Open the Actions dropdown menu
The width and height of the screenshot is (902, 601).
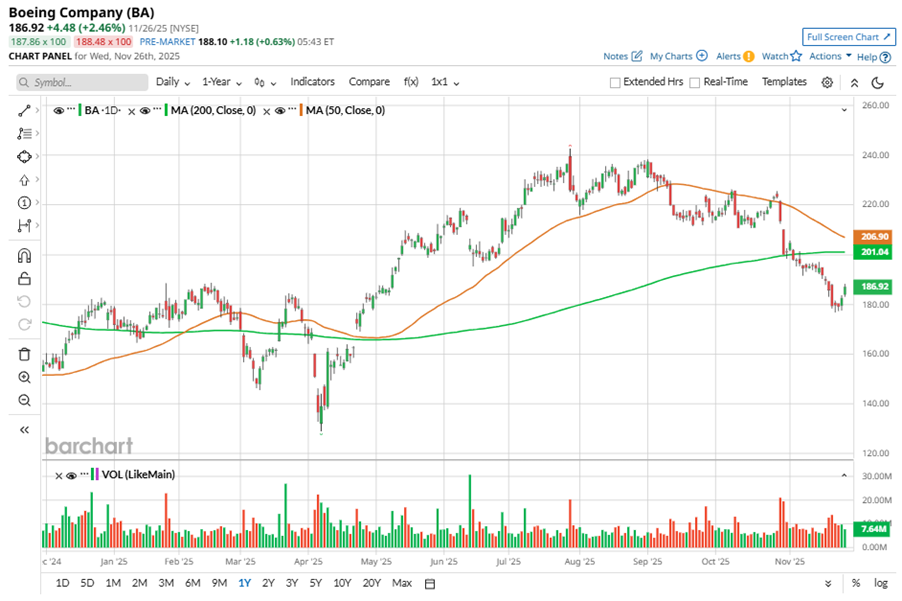(830, 56)
